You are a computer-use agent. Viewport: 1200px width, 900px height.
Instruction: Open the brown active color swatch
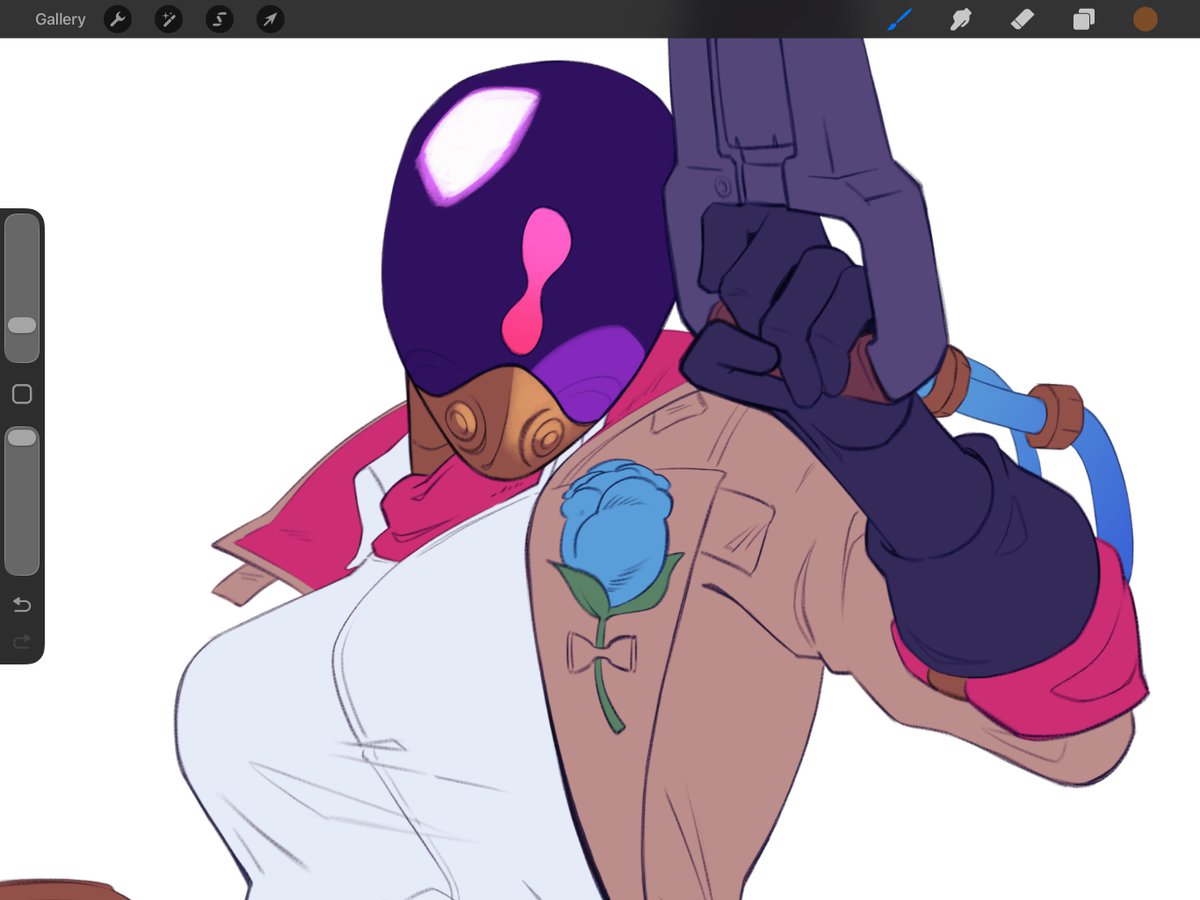coord(1145,19)
